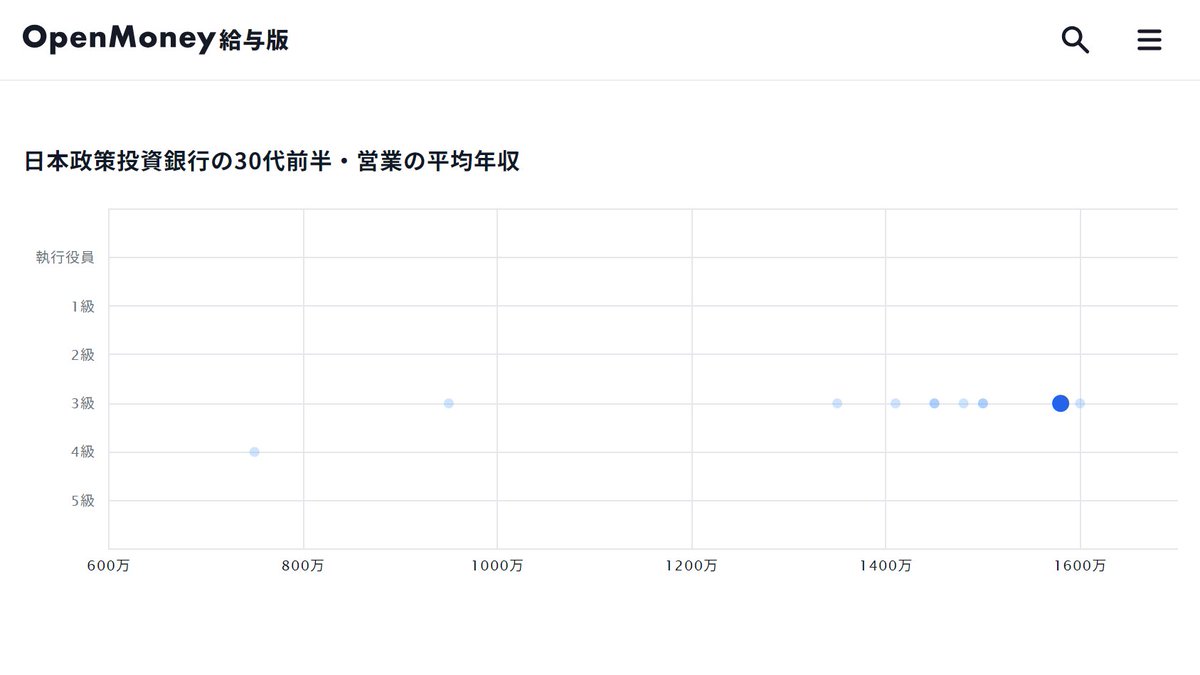1200x675 pixels.
Task: Select the 3級 data point near 1480万
Action: click(963, 403)
